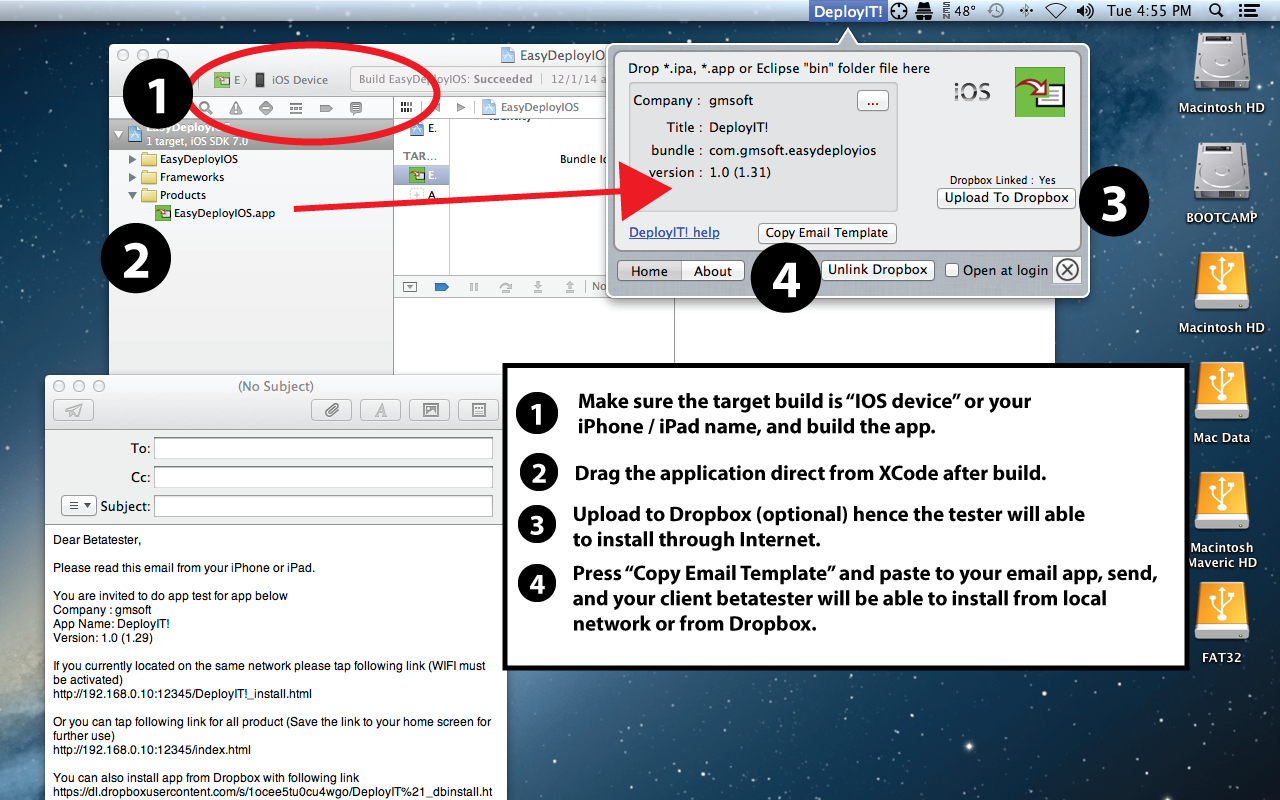Open Spotlight search in the menu bar
Image resolution: width=1280 pixels, height=800 pixels.
pos(1216,11)
